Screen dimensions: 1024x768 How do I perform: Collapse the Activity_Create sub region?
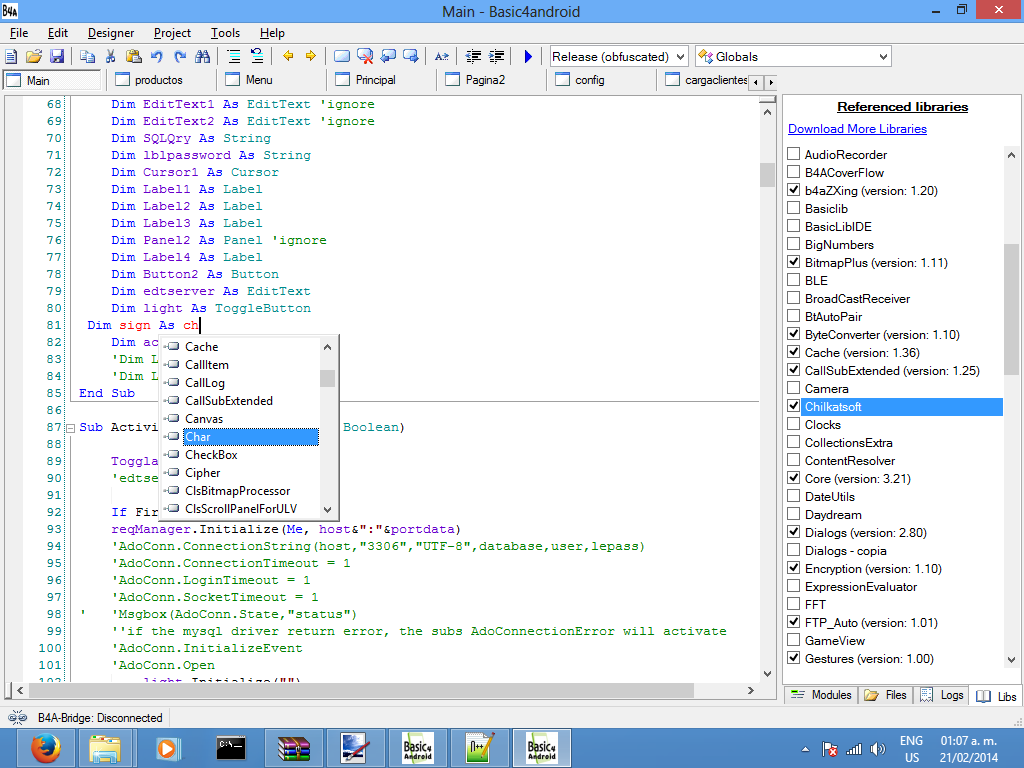[x=70, y=428]
